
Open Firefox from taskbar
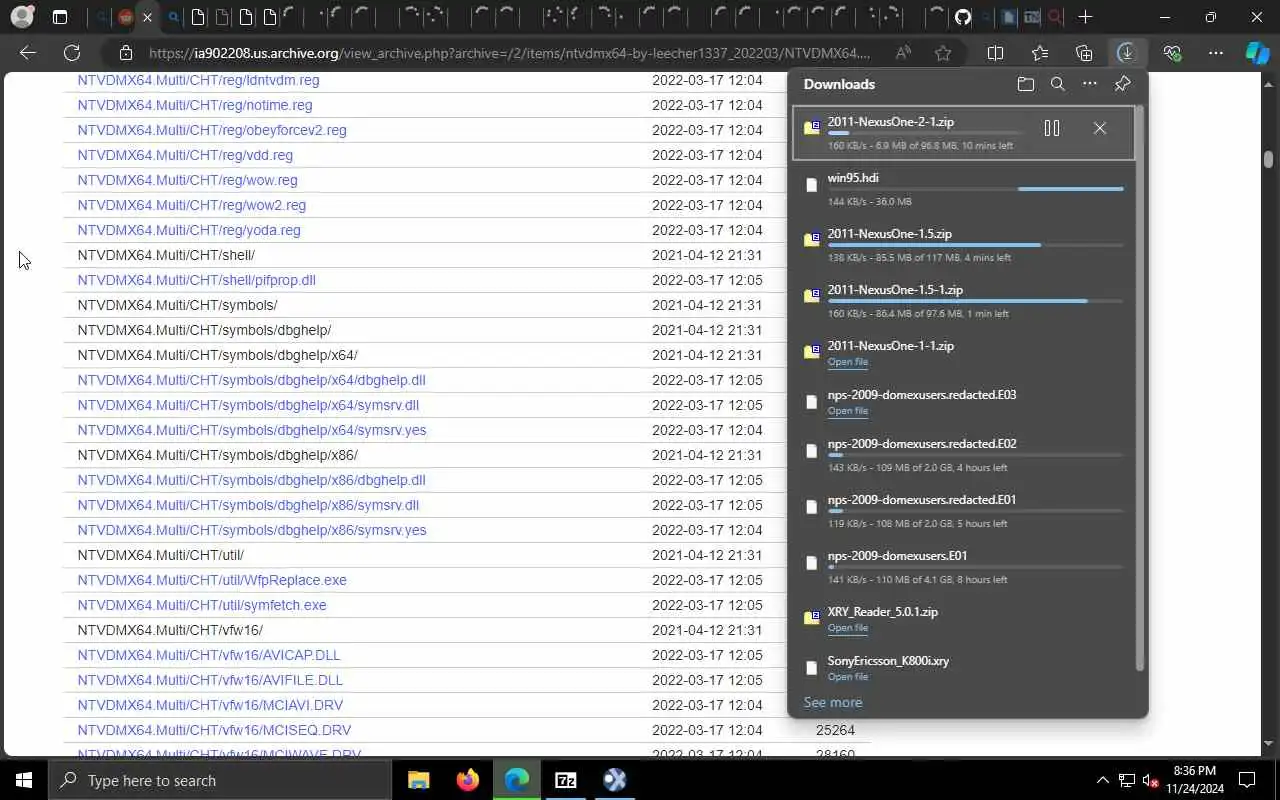click(x=467, y=780)
